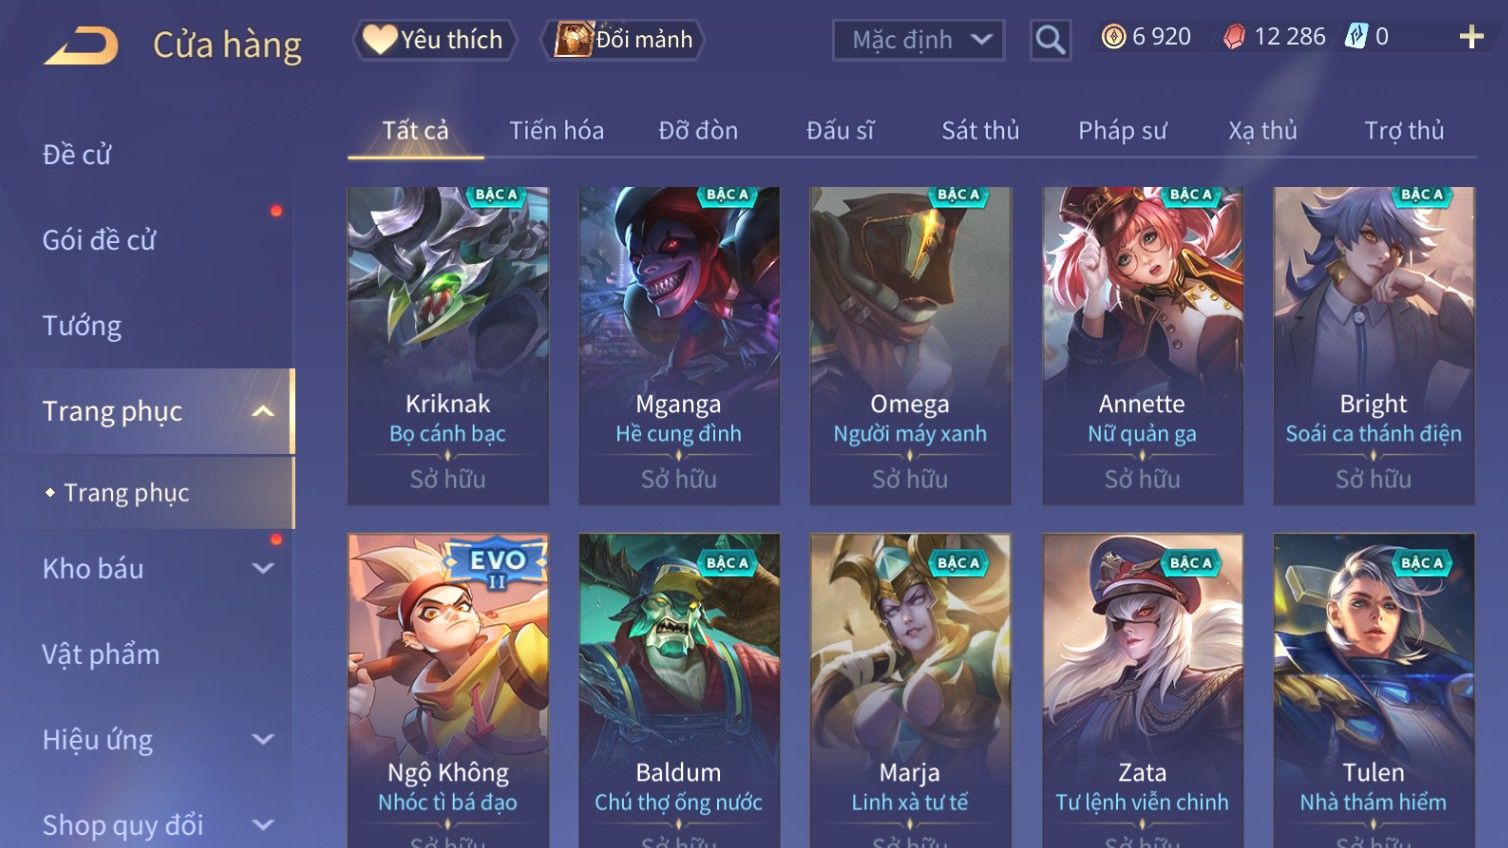
Task: Select the Annette Nữ quản gia skin card
Action: point(1142,345)
